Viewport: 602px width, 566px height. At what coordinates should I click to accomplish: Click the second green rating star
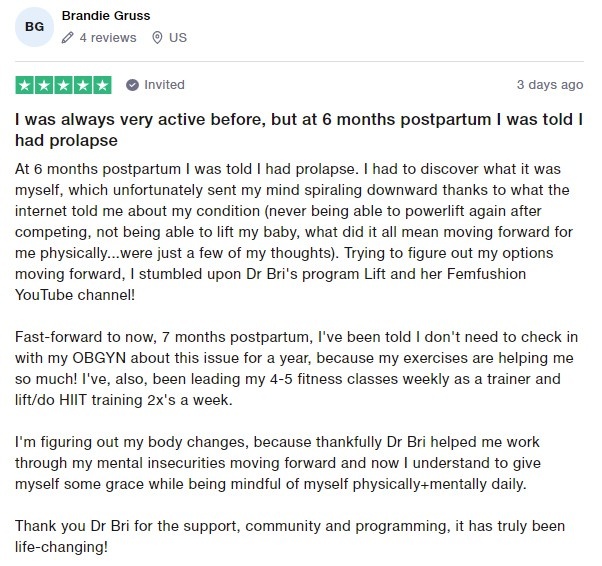pyautogui.click(x=44, y=85)
